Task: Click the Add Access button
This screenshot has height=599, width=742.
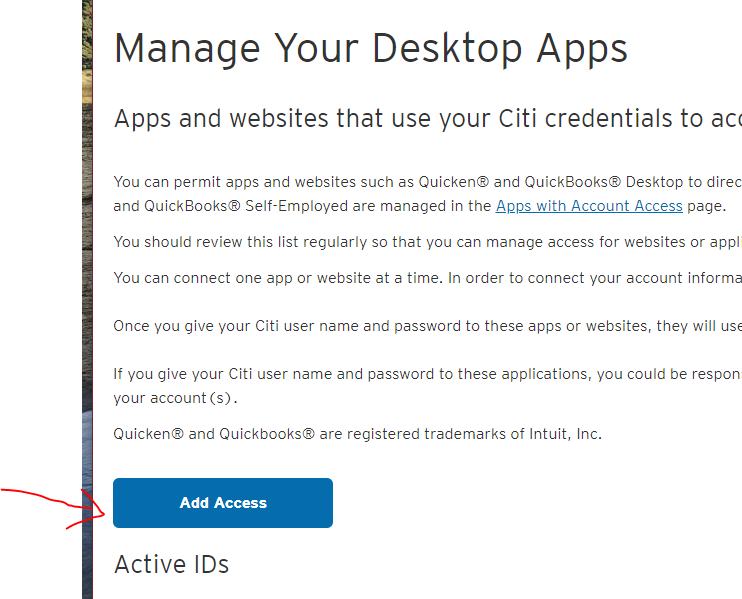Action: click(223, 503)
